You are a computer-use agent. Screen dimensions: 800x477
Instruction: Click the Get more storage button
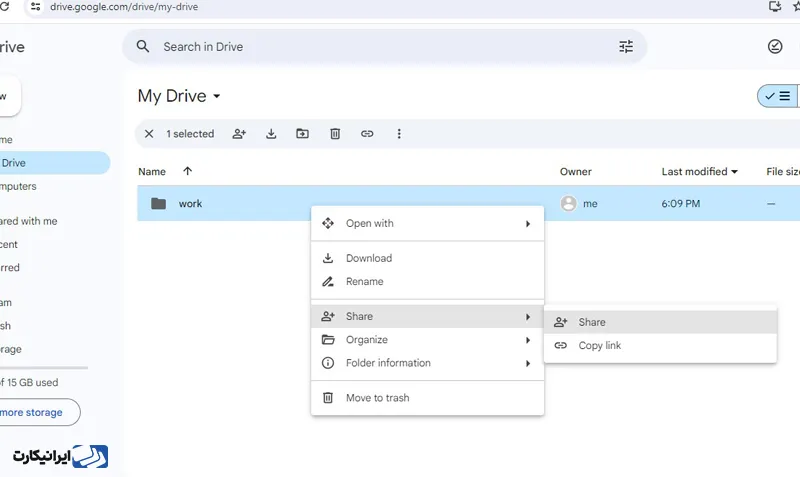[x=40, y=412]
